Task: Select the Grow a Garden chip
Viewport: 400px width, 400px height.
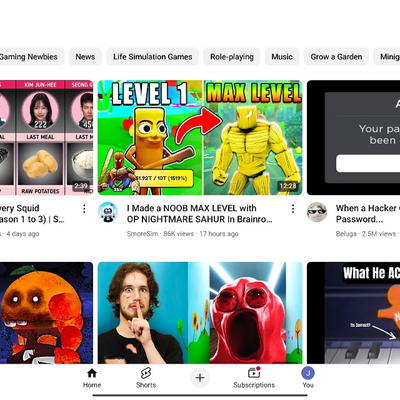Action: (336, 57)
